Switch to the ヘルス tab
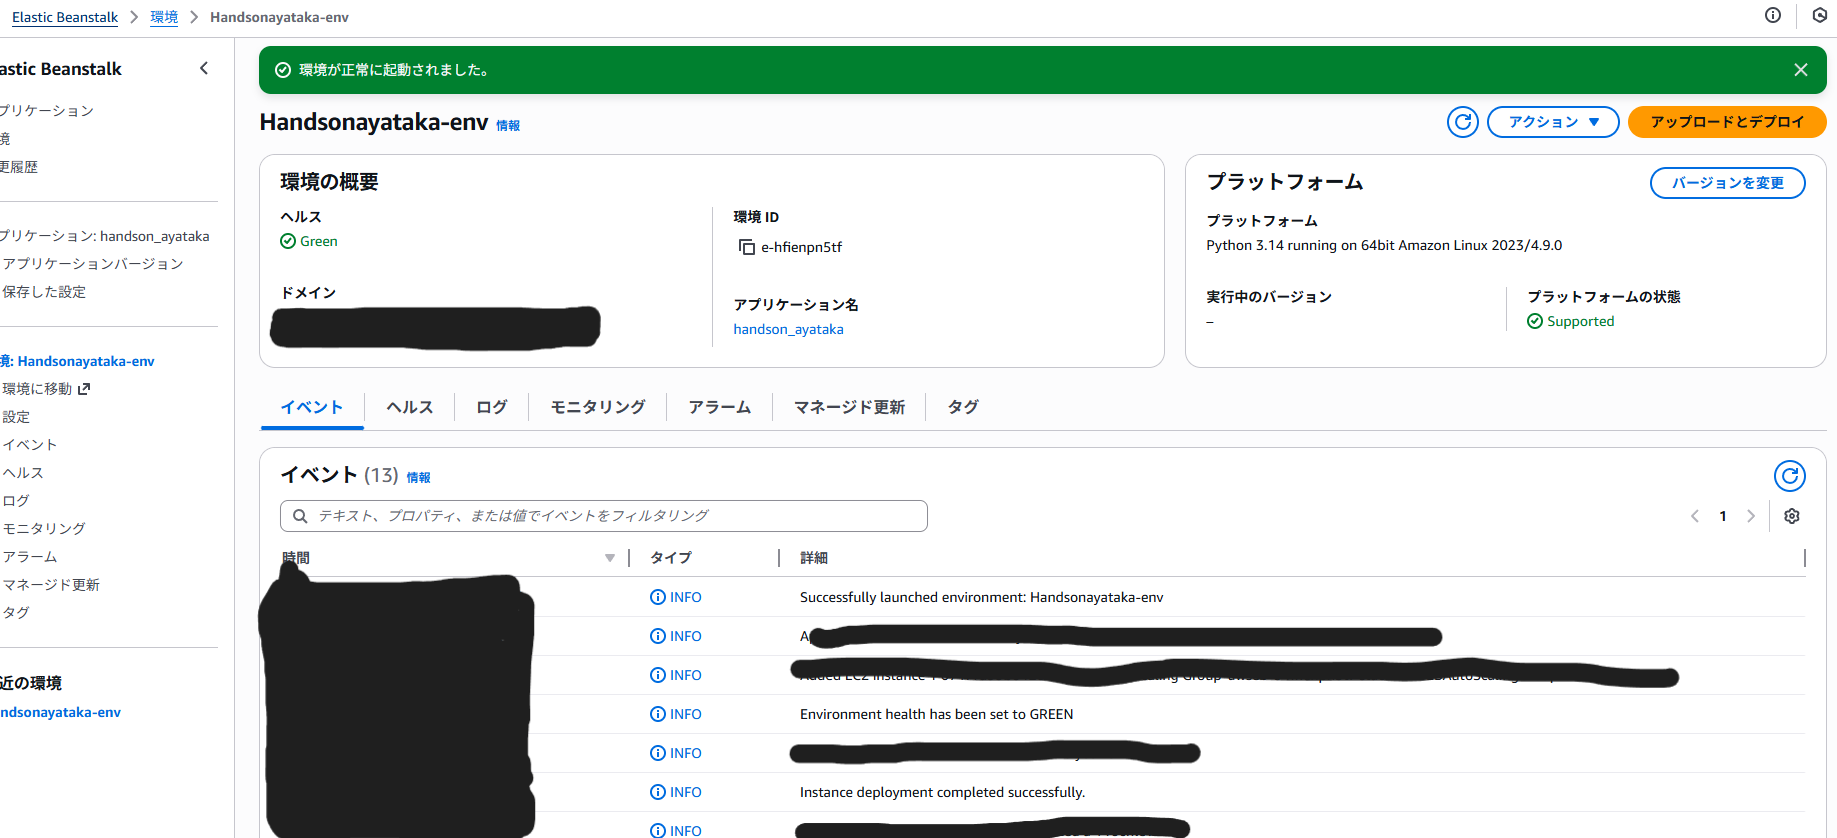Viewport: 1837px width, 838px height. click(x=410, y=407)
